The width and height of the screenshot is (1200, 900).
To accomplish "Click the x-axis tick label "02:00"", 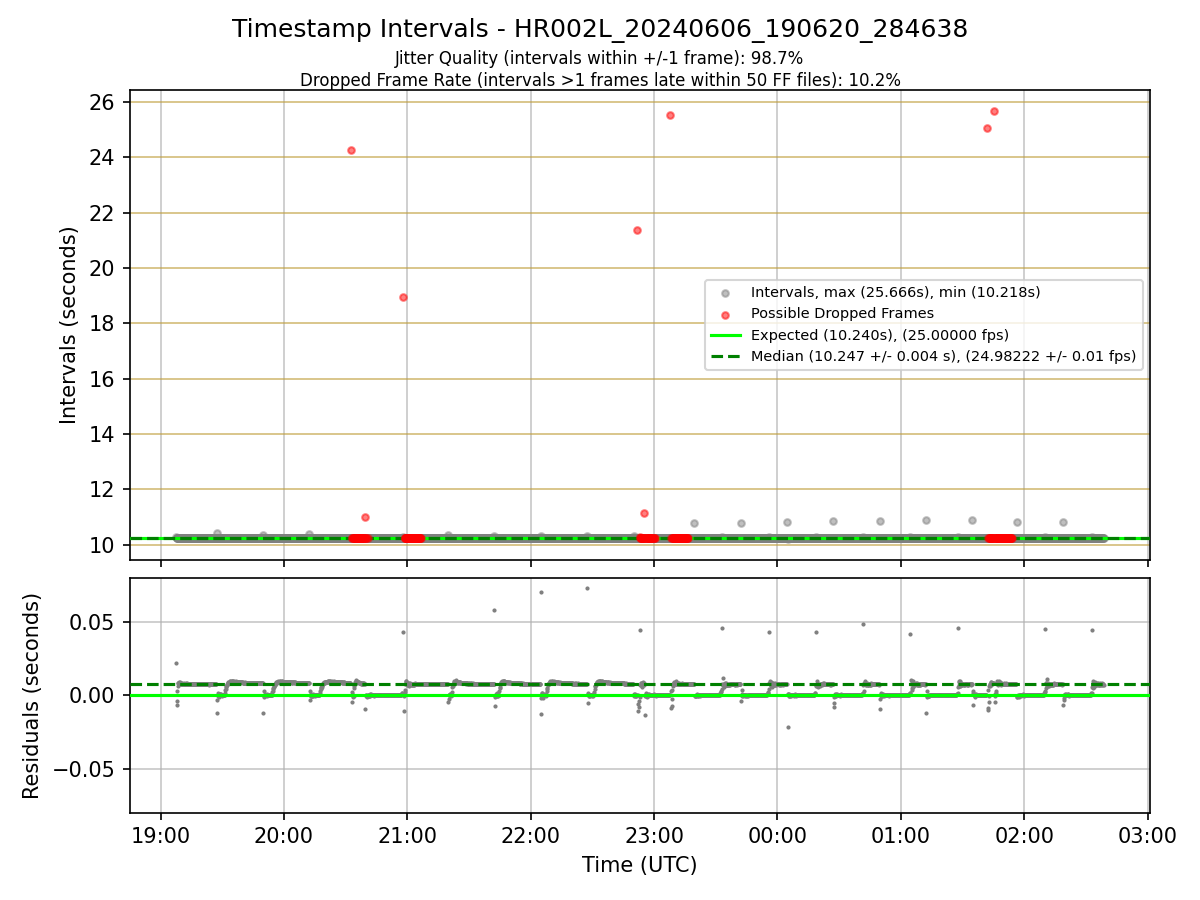I will coord(1024,834).
